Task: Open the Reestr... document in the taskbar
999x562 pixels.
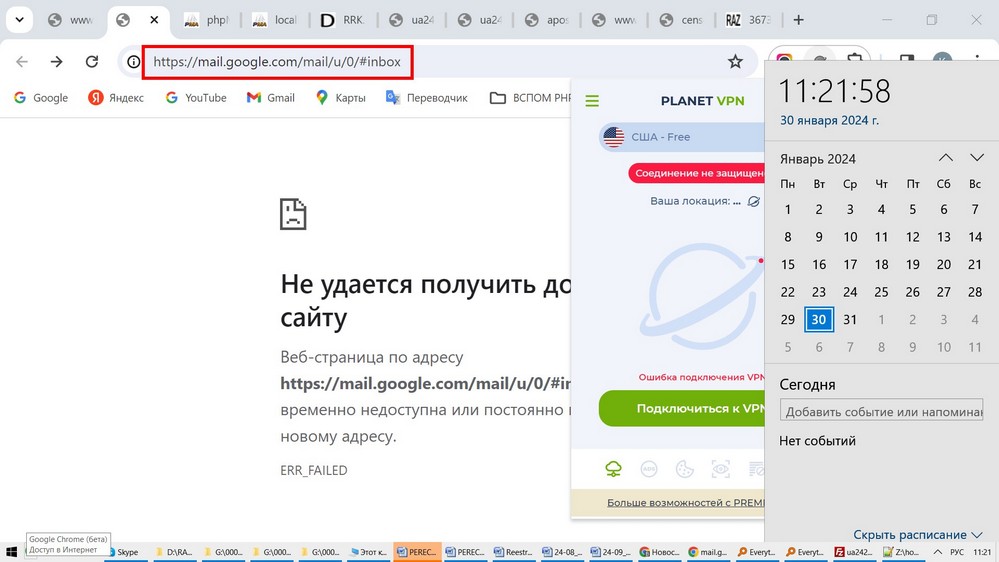Action: [514, 552]
